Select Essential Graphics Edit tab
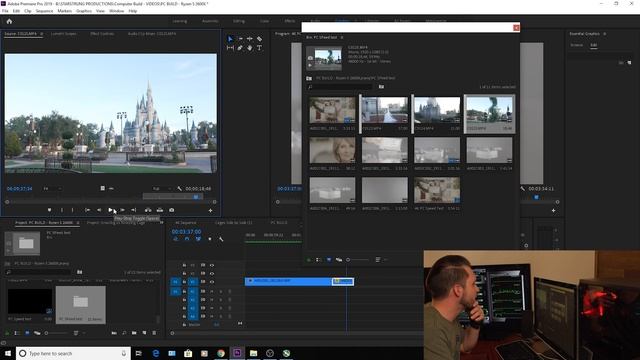The width and height of the screenshot is (640, 360). 593,45
